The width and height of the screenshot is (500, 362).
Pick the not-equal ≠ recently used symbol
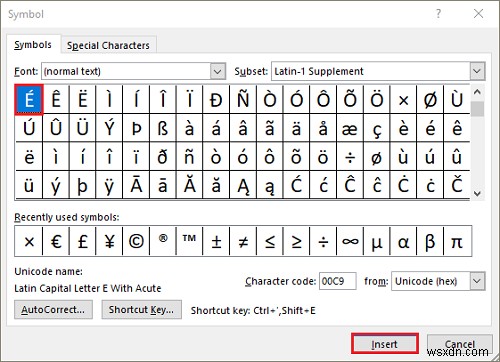243,241
